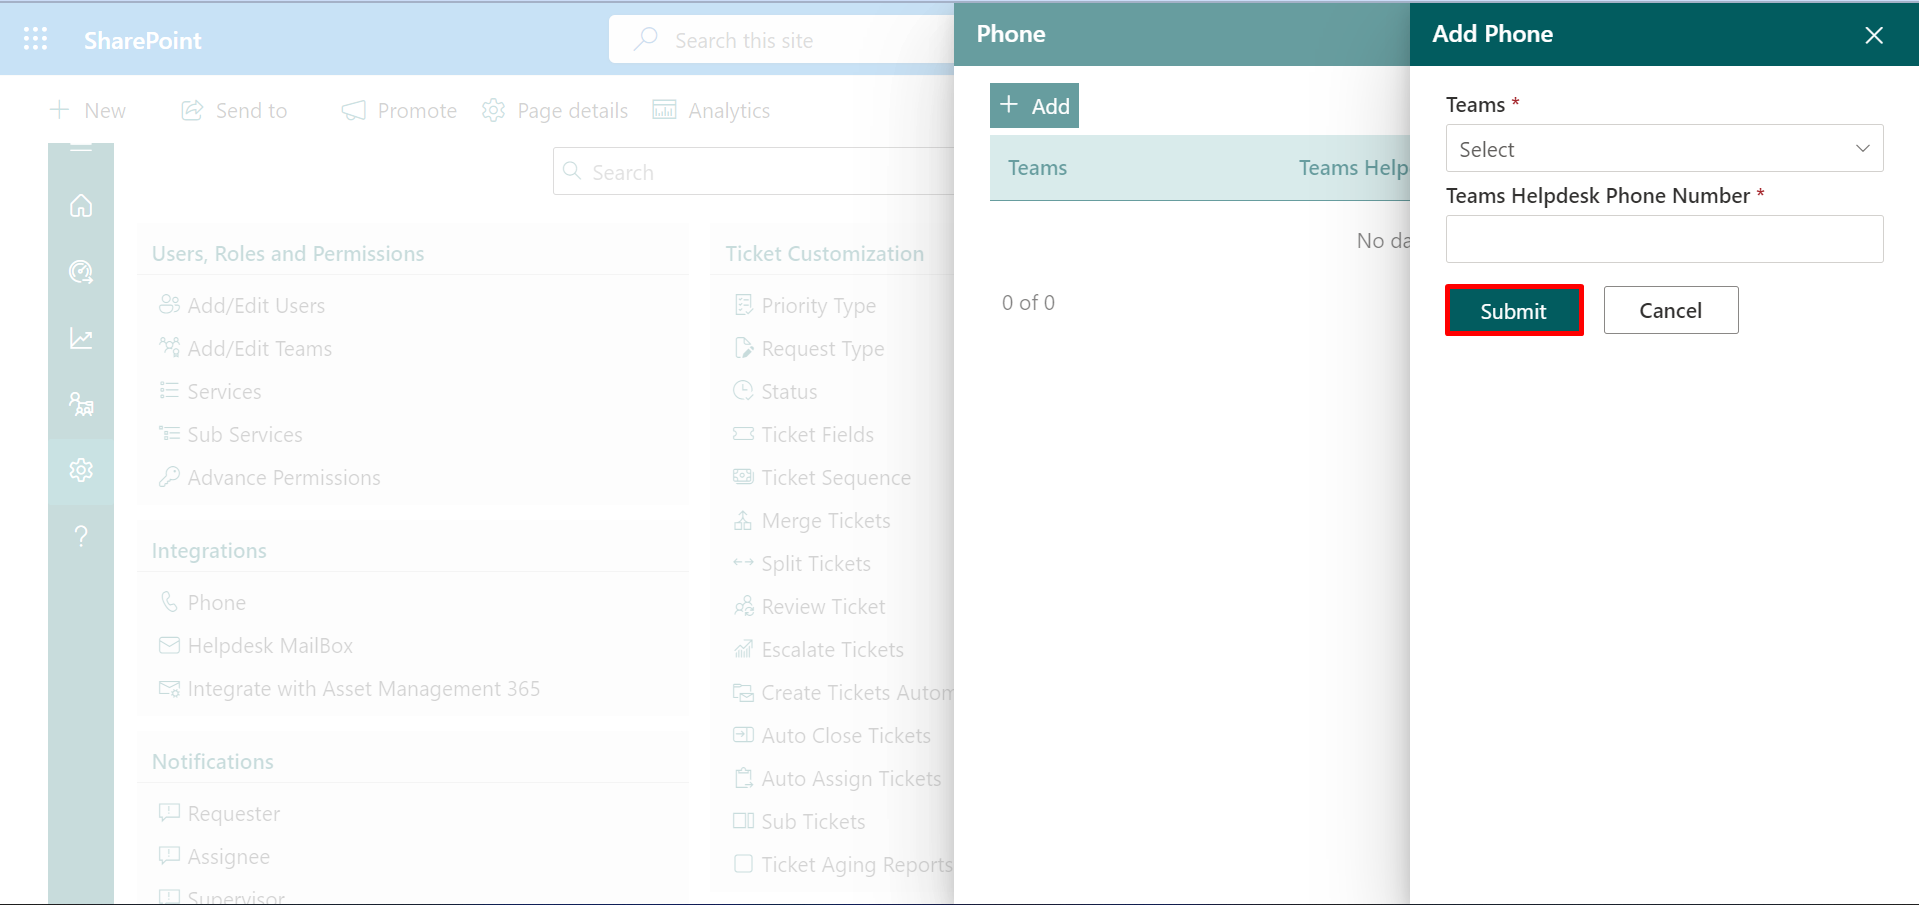
Task: Open Page details
Action: (x=555, y=110)
